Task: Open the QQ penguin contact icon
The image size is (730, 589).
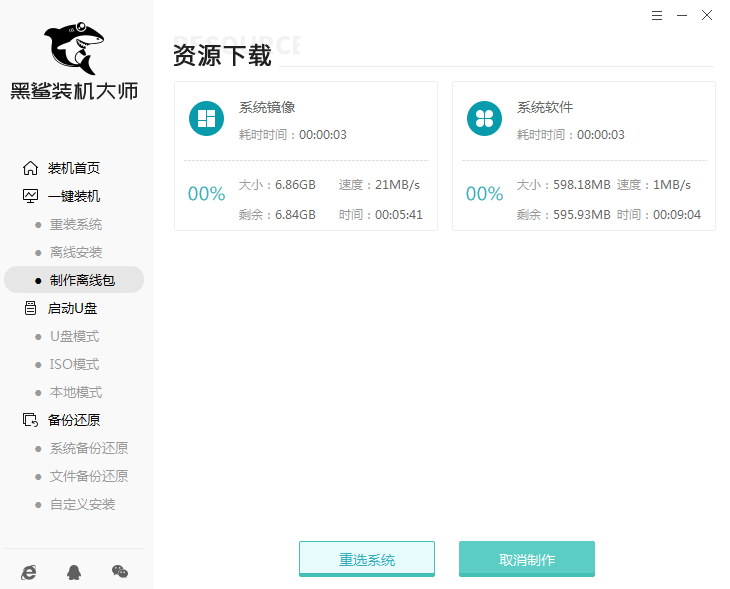Action: pyautogui.click(x=74, y=571)
